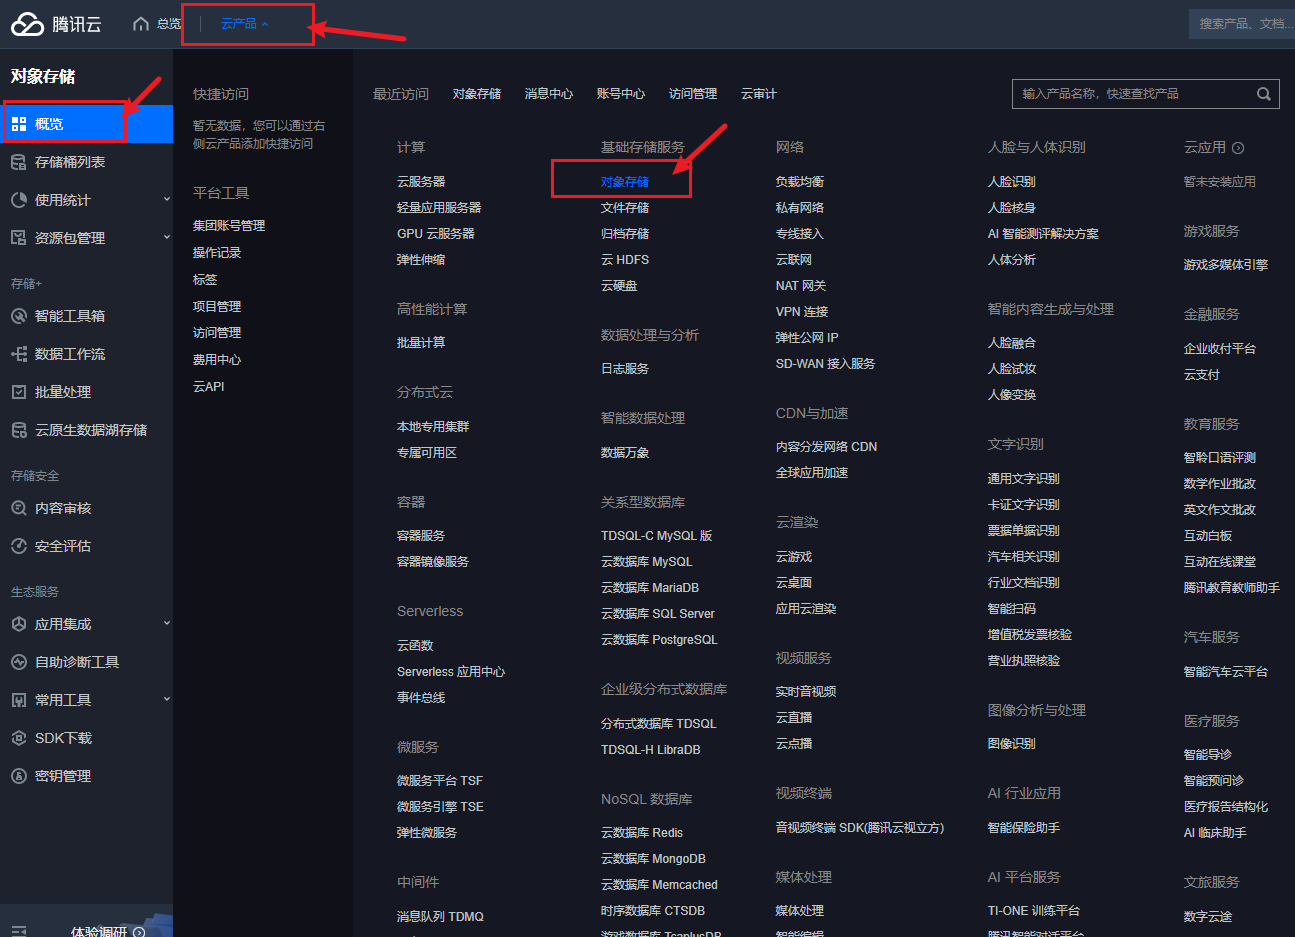Open 智能导诊 under 医疗服务
The width and height of the screenshot is (1295, 937).
[x=1208, y=755]
